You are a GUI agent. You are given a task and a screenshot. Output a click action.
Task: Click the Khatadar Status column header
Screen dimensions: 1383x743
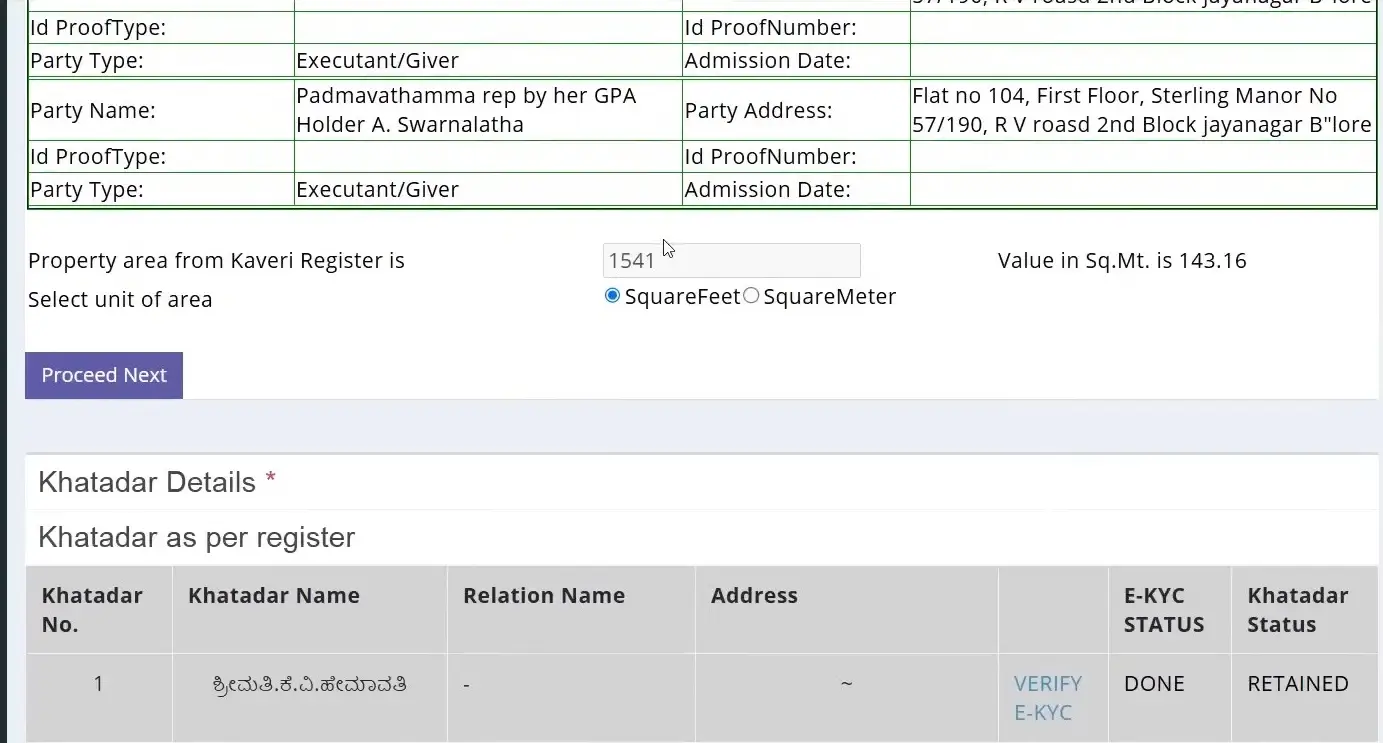coord(1297,610)
